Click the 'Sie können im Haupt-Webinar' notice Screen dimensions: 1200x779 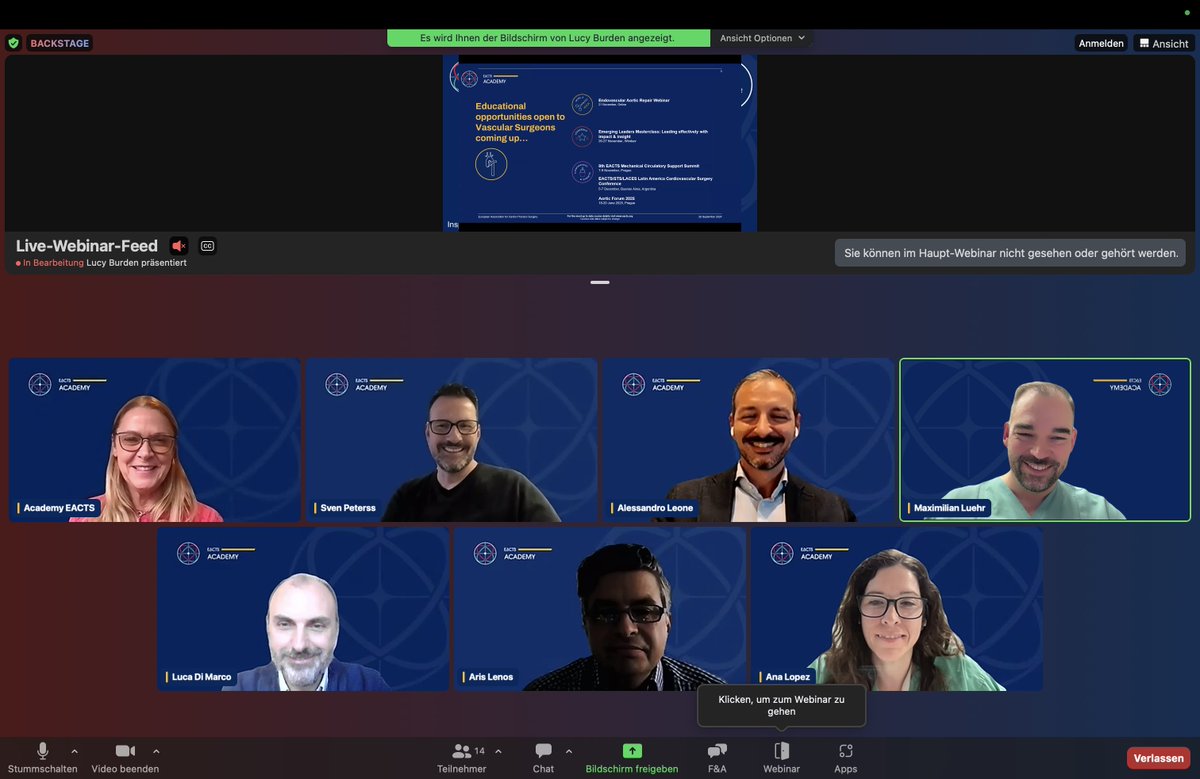coord(1011,253)
